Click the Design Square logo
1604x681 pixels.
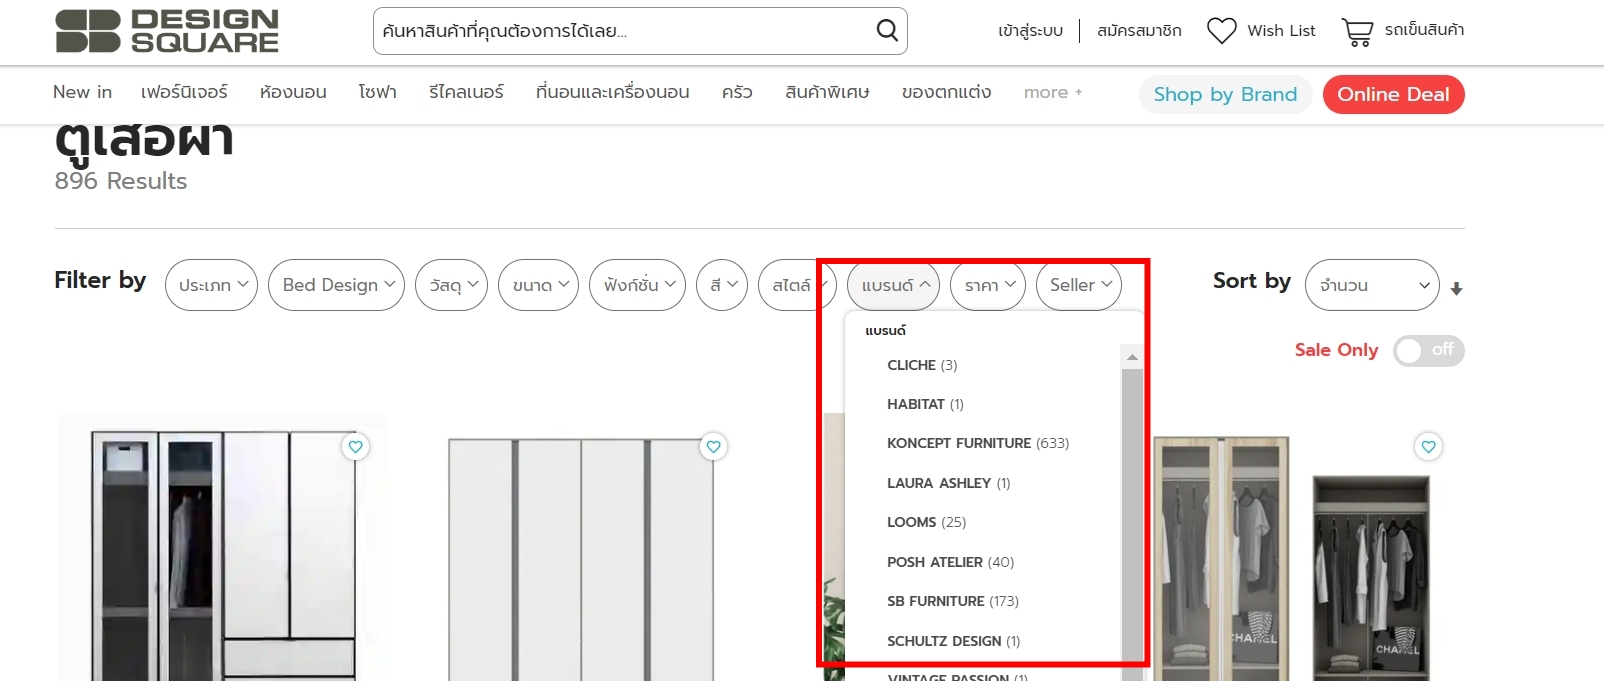[x=167, y=31]
